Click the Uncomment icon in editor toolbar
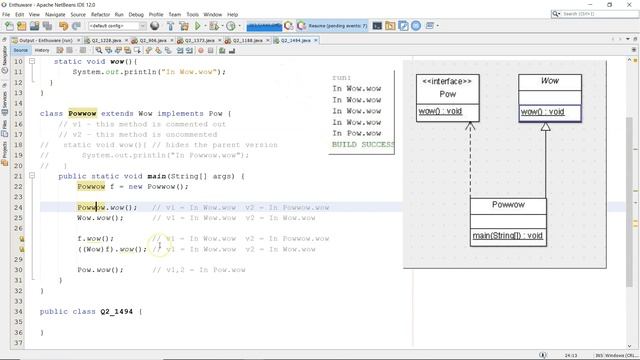 coord(232,50)
